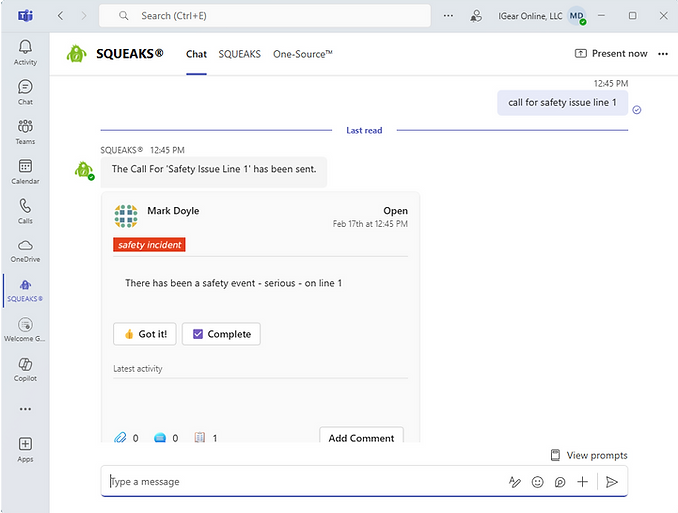Acknowledge call with Got it! button
The height and width of the screenshot is (513, 678).
[x=145, y=334]
